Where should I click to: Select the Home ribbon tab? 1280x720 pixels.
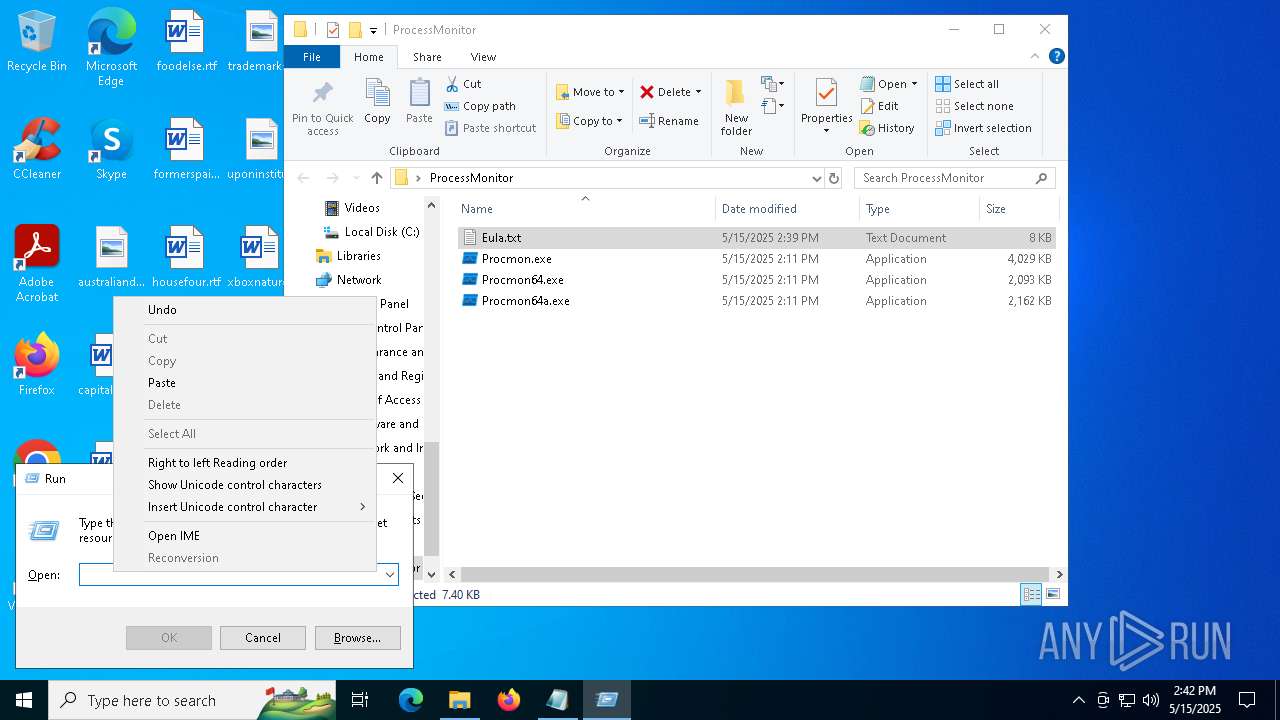(368, 57)
